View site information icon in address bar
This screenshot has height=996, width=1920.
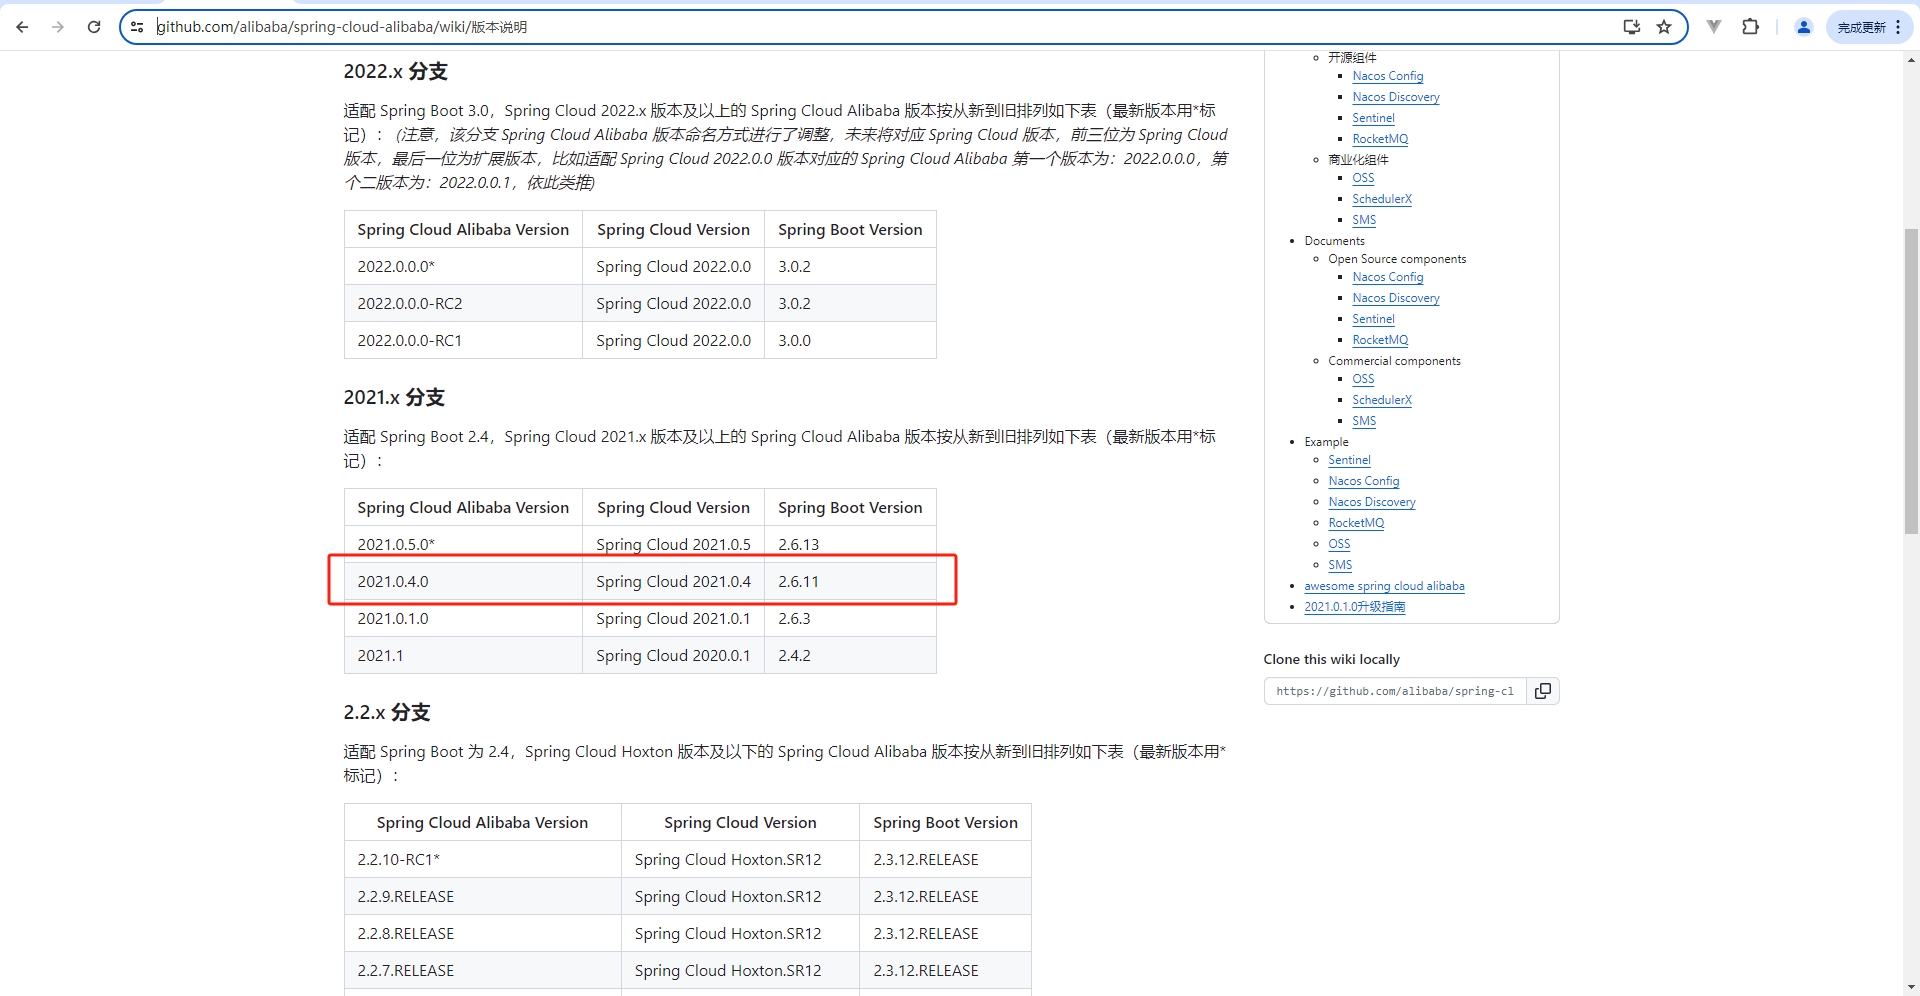tap(137, 27)
